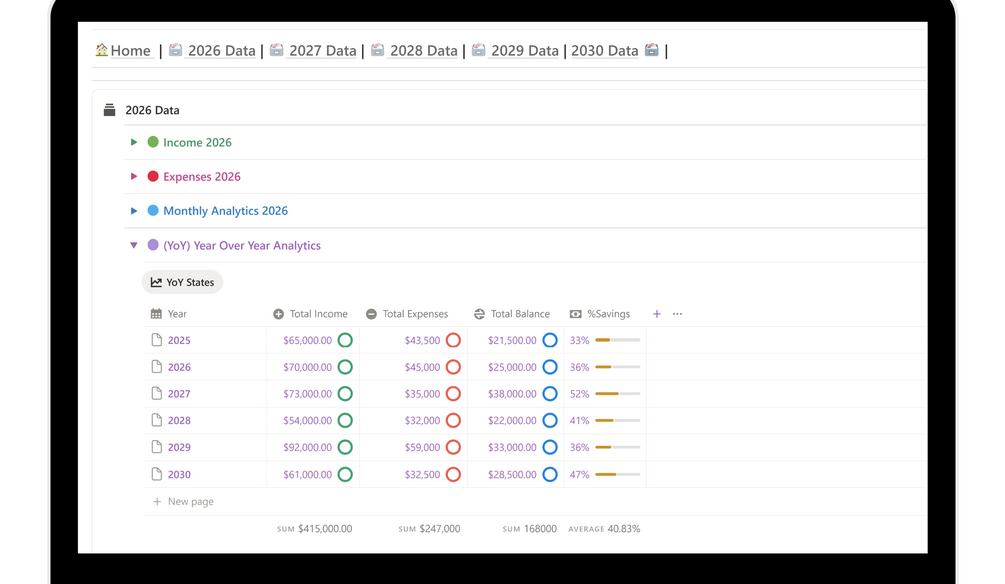Expand the Expenses 2026 toggle arrow
The width and height of the screenshot is (1005, 584).
(134, 176)
